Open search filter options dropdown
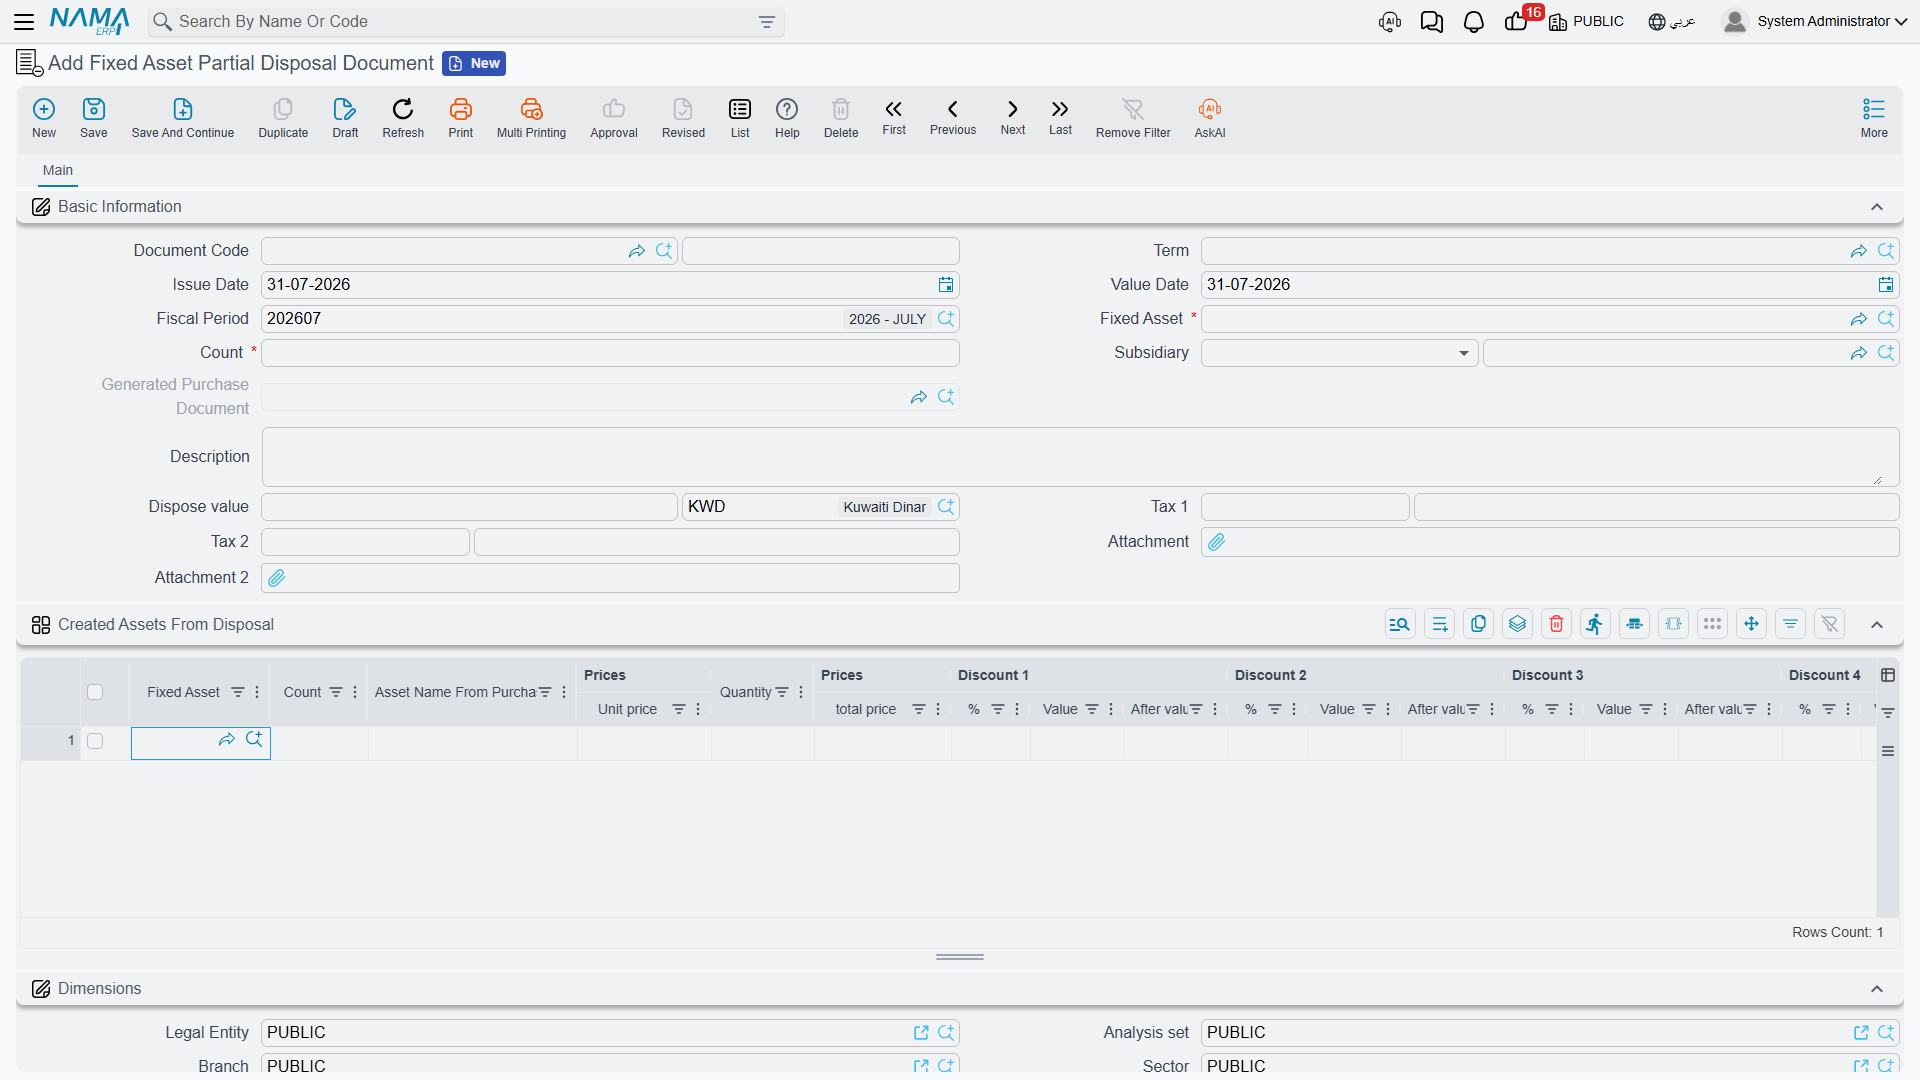 (767, 22)
